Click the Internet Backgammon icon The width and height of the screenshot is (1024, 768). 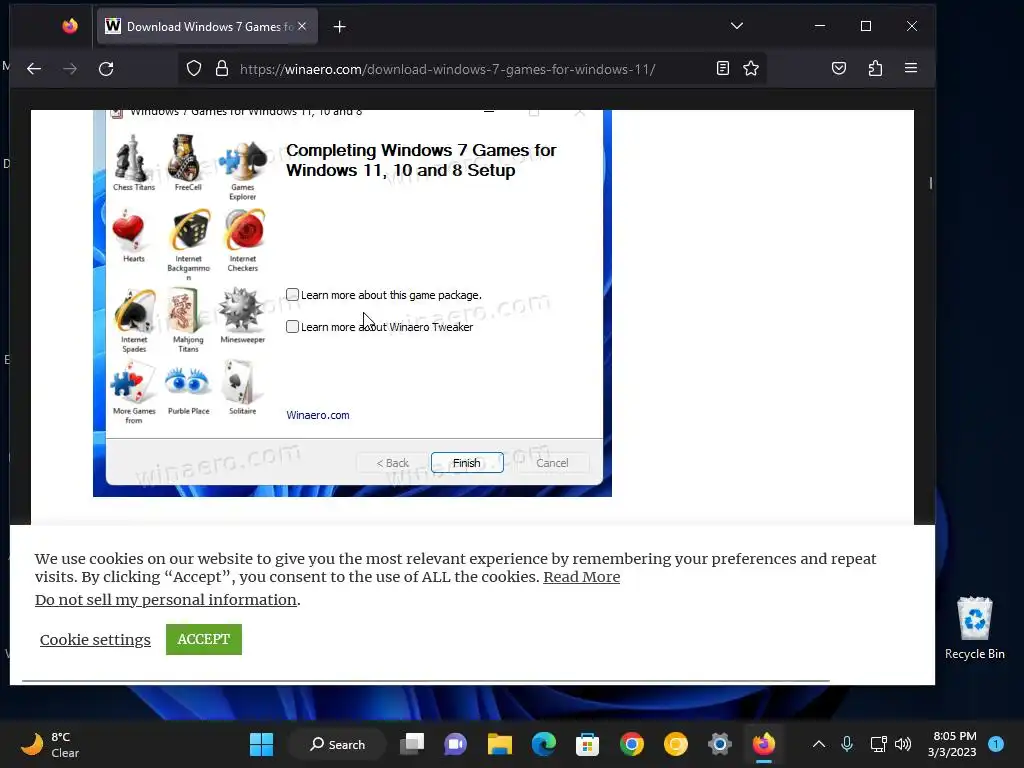[x=188, y=244]
